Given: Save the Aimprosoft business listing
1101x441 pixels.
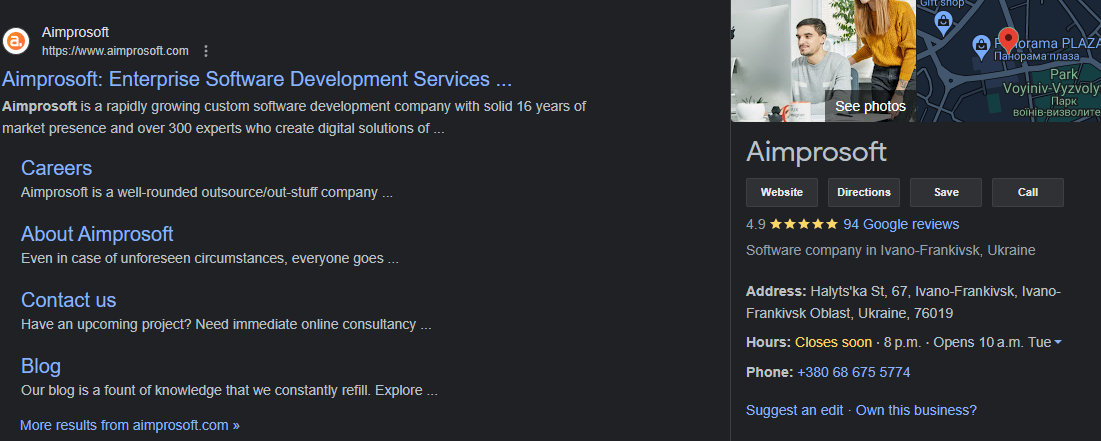Looking at the screenshot, I should (x=946, y=192).
